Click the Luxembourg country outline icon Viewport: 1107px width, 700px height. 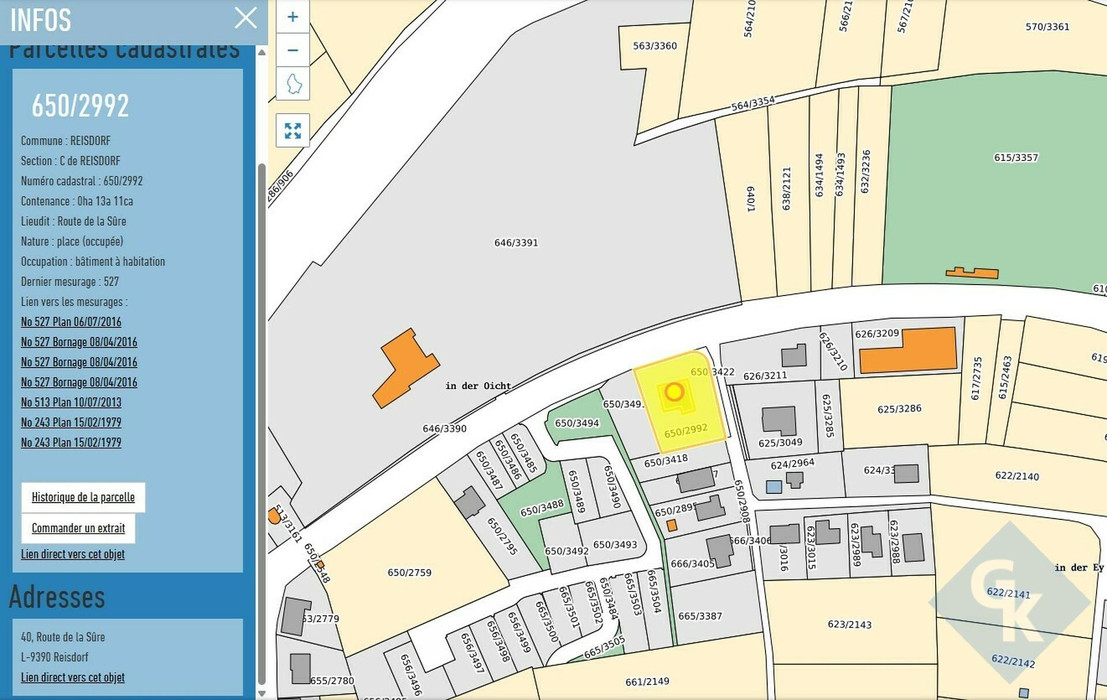(x=292, y=84)
